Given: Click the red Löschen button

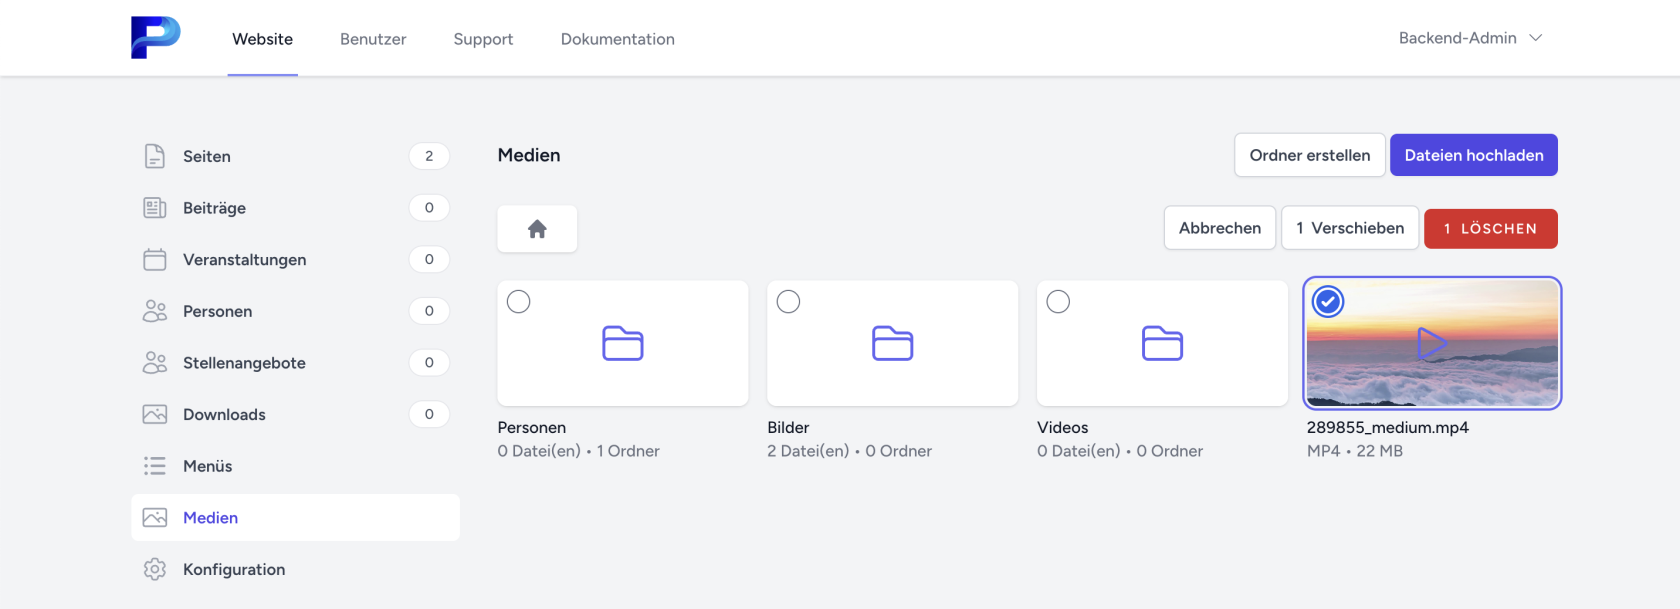Looking at the screenshot, I should pyautogui.click(x=1490, y=229).
